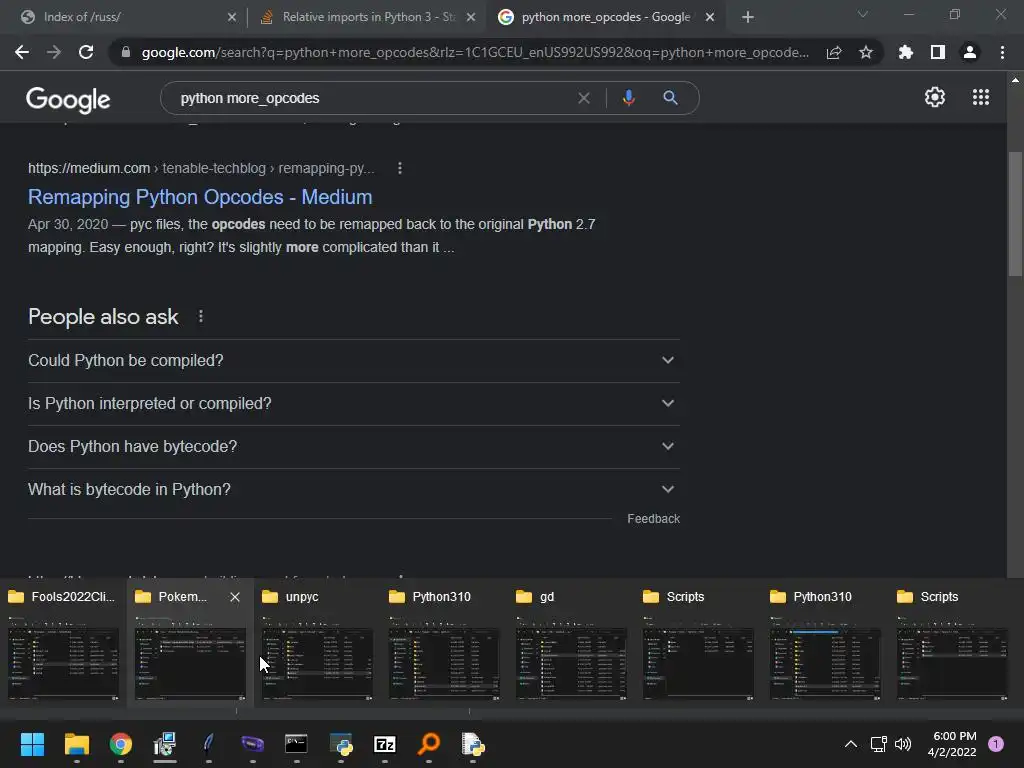
Task: Open the network status tray icon
Action: pos(878,744)
